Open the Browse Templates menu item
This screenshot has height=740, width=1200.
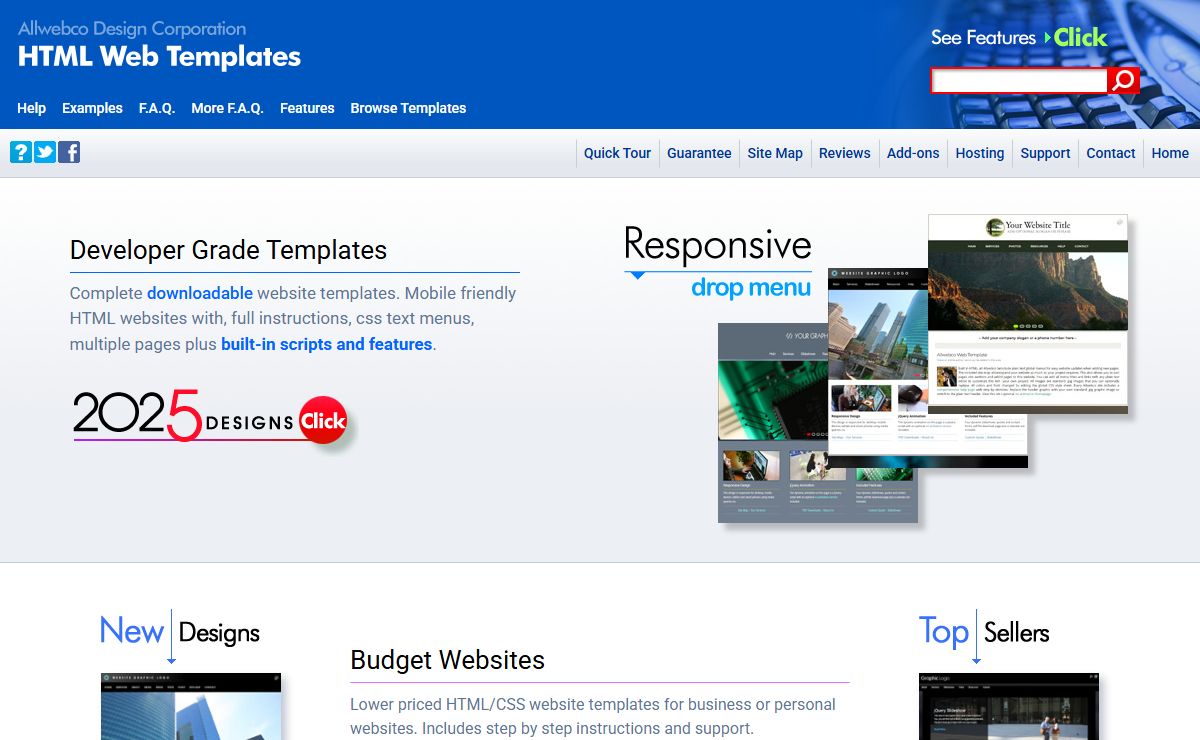(408, 108)
